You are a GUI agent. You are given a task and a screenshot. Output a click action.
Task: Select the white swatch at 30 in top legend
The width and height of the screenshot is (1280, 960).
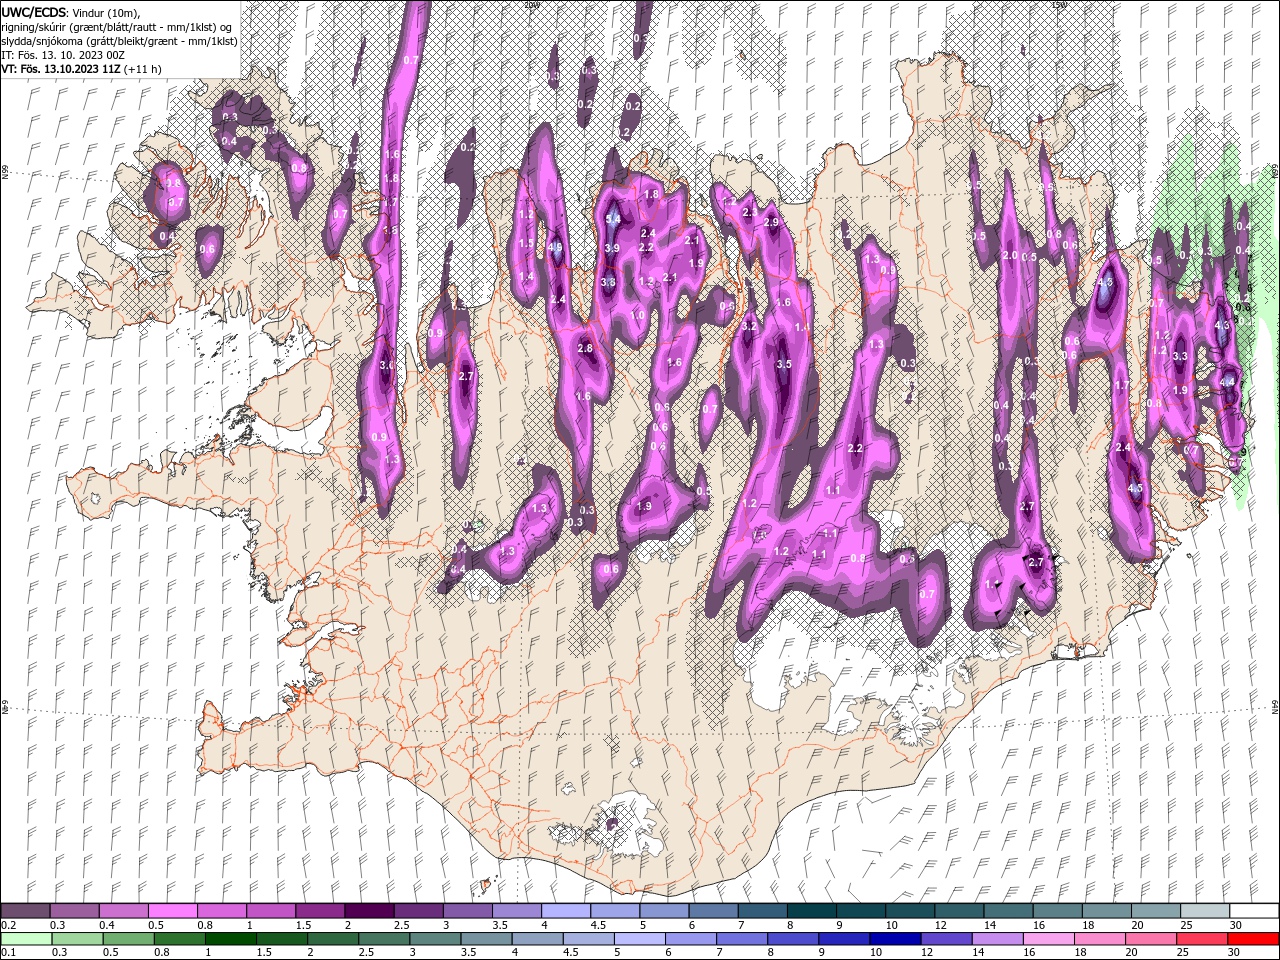[x=1253, y=911]
